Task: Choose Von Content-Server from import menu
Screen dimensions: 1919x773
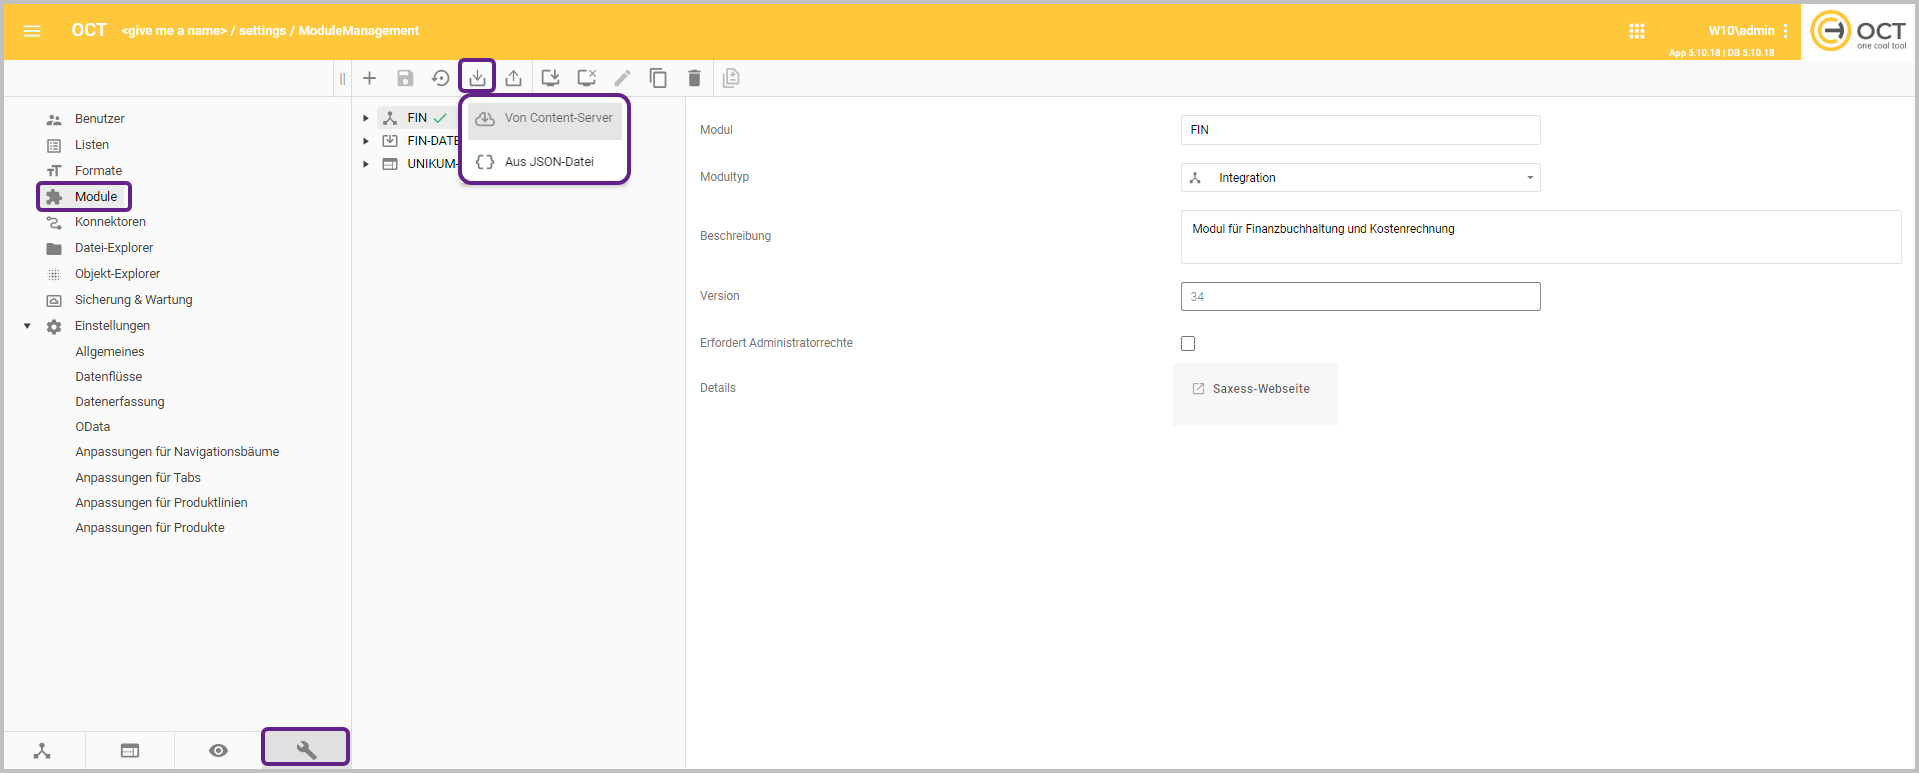Action: (545, 118)
